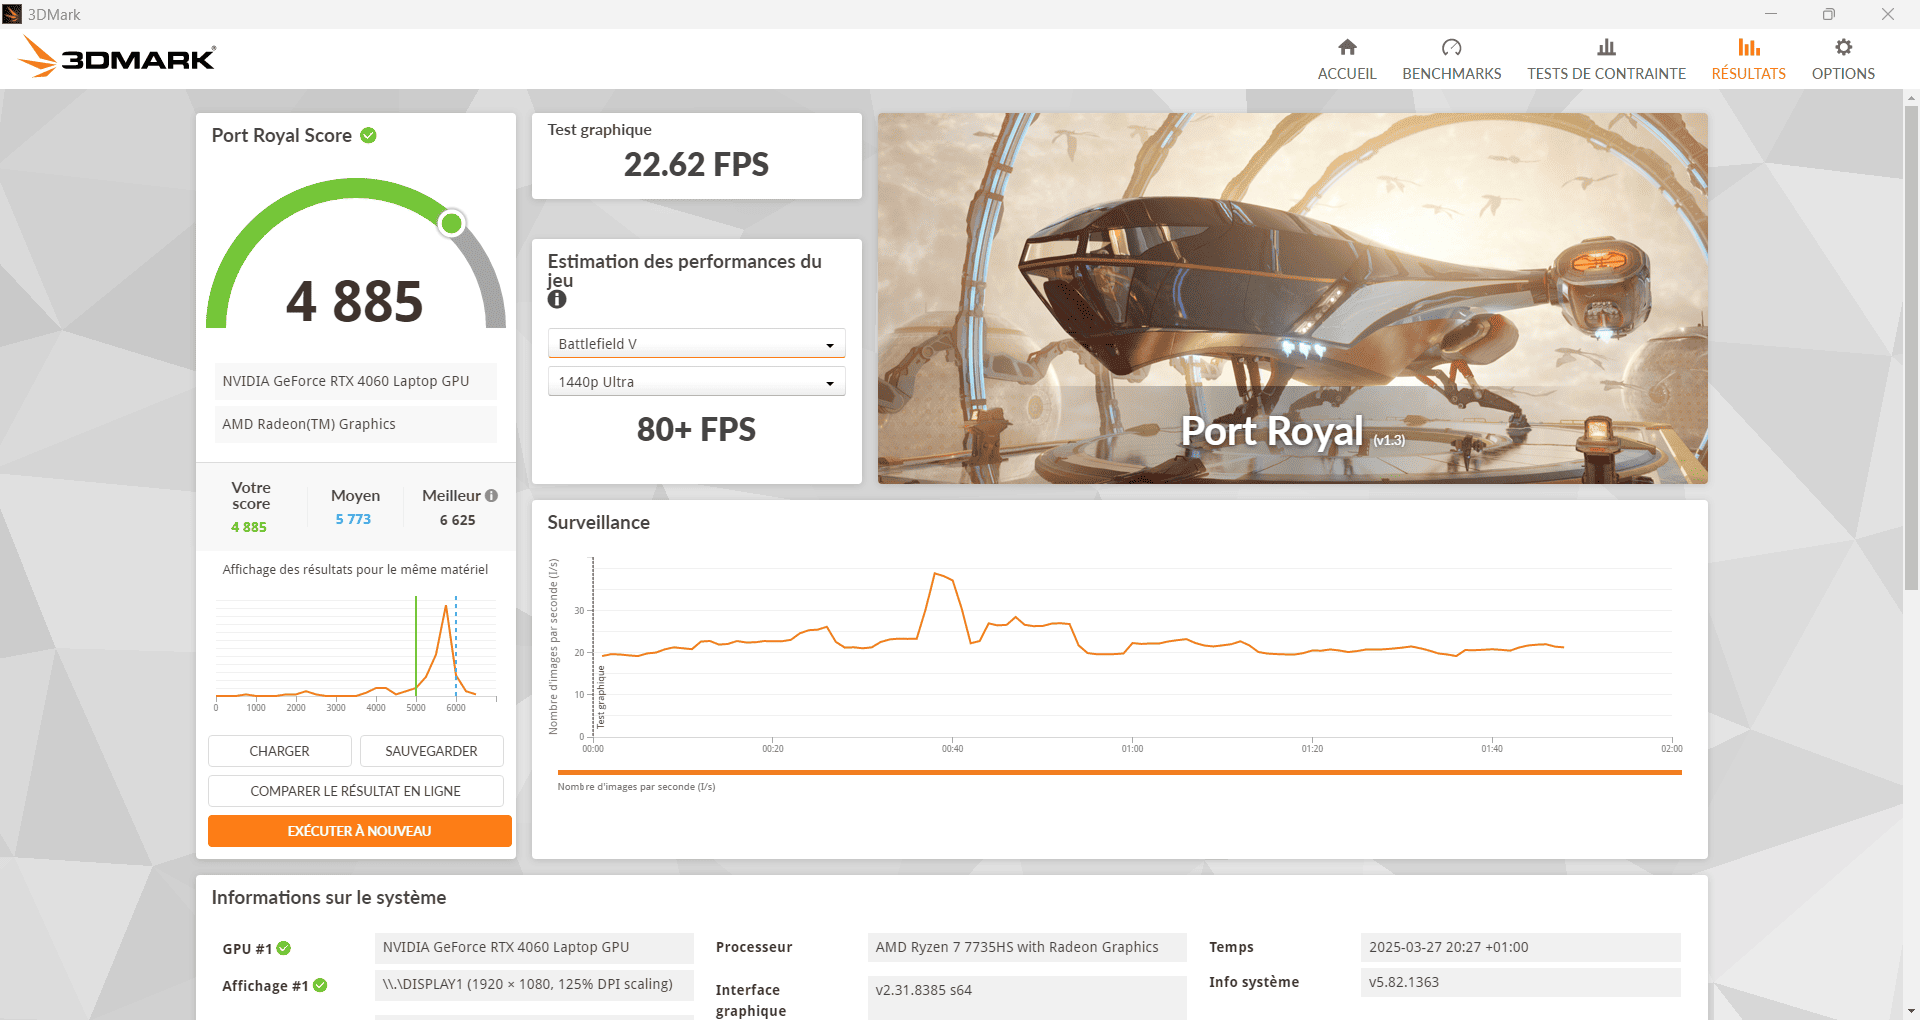Open the Tests de contrainte chart icon
This screenshot has height=1020, width=1920.
(1606, 47)
